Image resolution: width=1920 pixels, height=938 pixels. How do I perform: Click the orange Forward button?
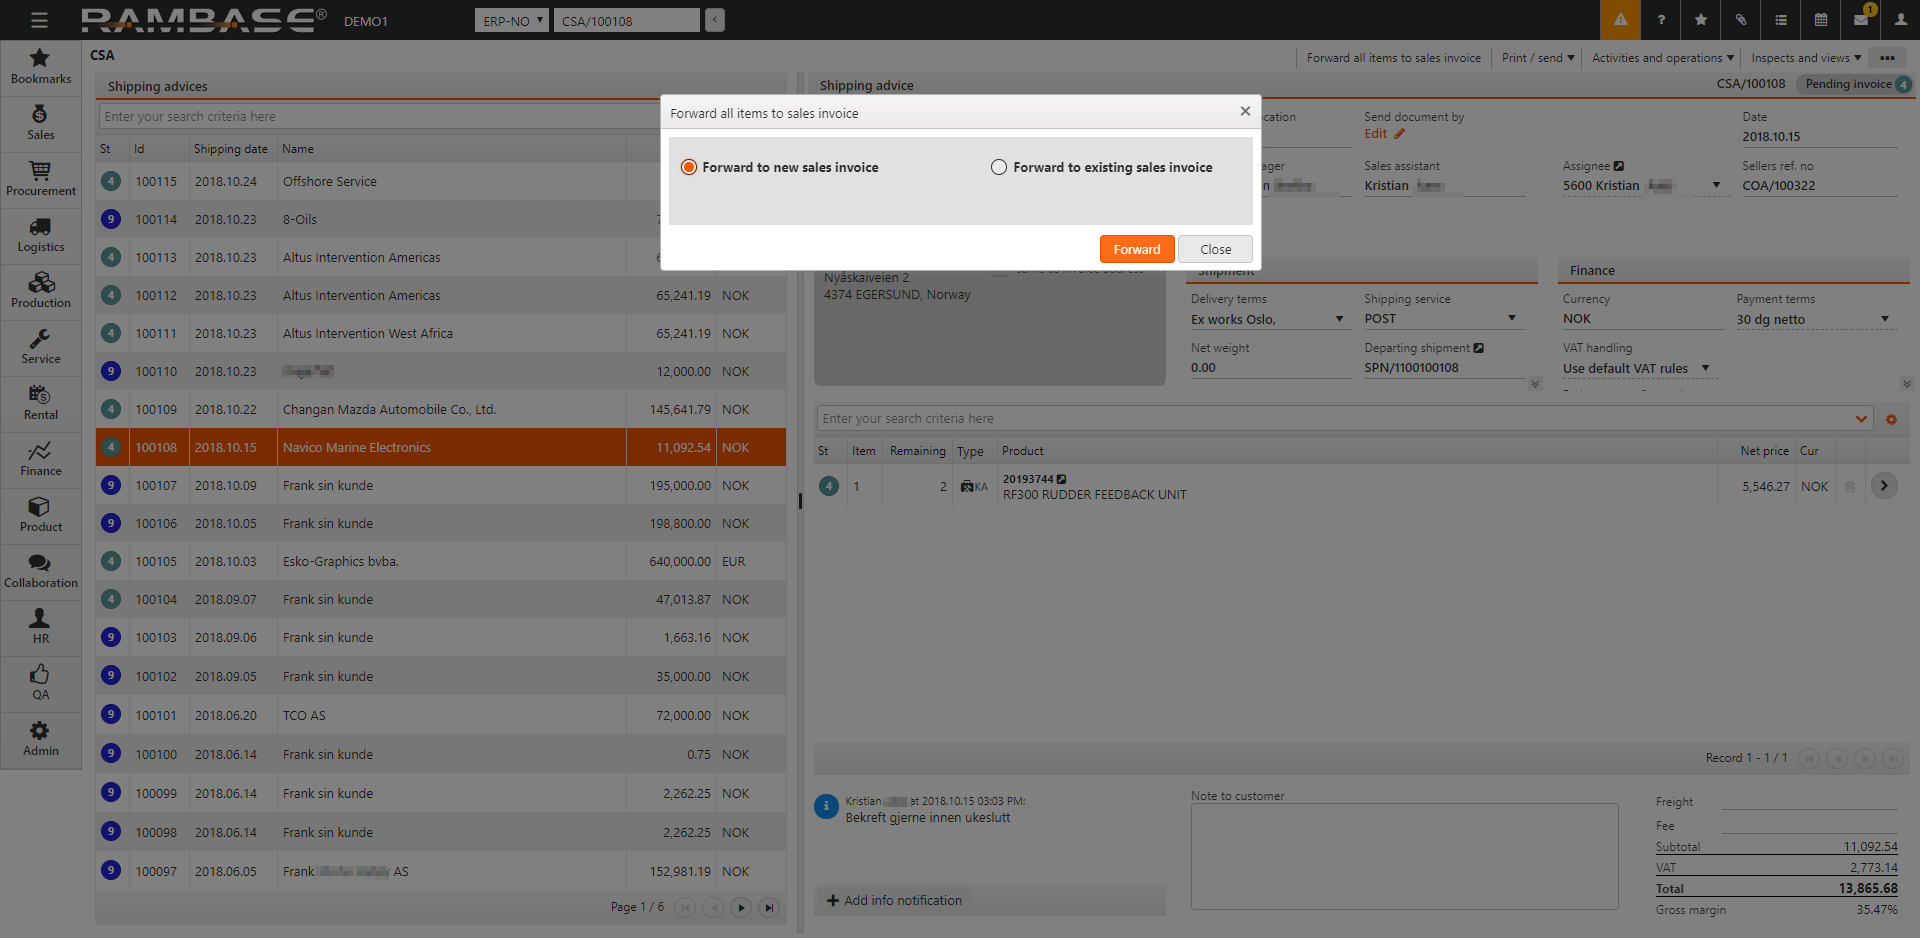[1136, 249]
